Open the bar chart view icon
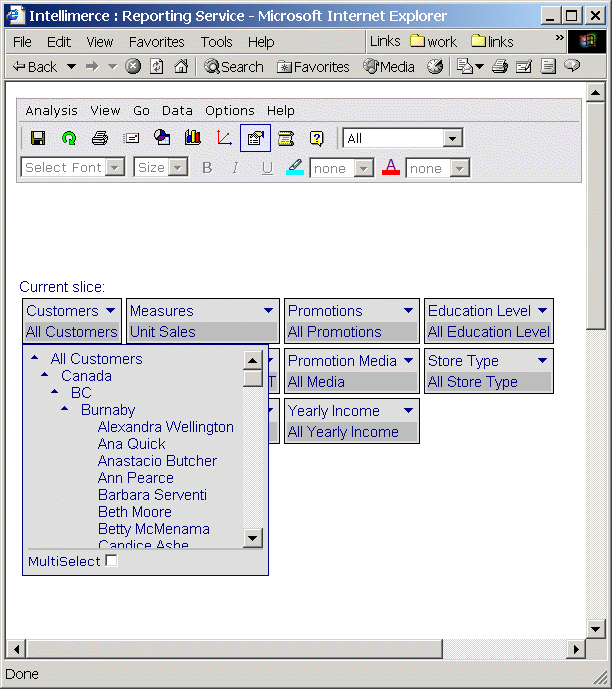This screenshot has height=689, width=612. click(x=193, y=138)
